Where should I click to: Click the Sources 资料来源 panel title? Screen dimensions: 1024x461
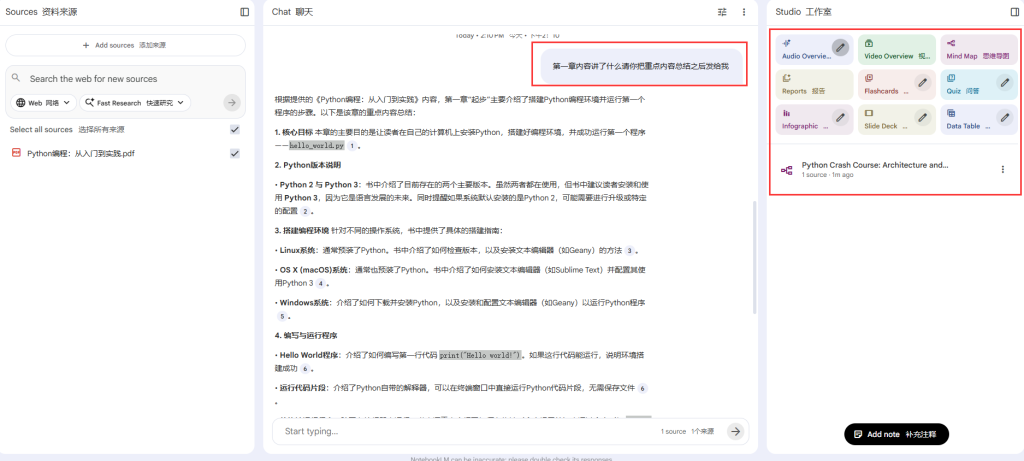[42, 12]
